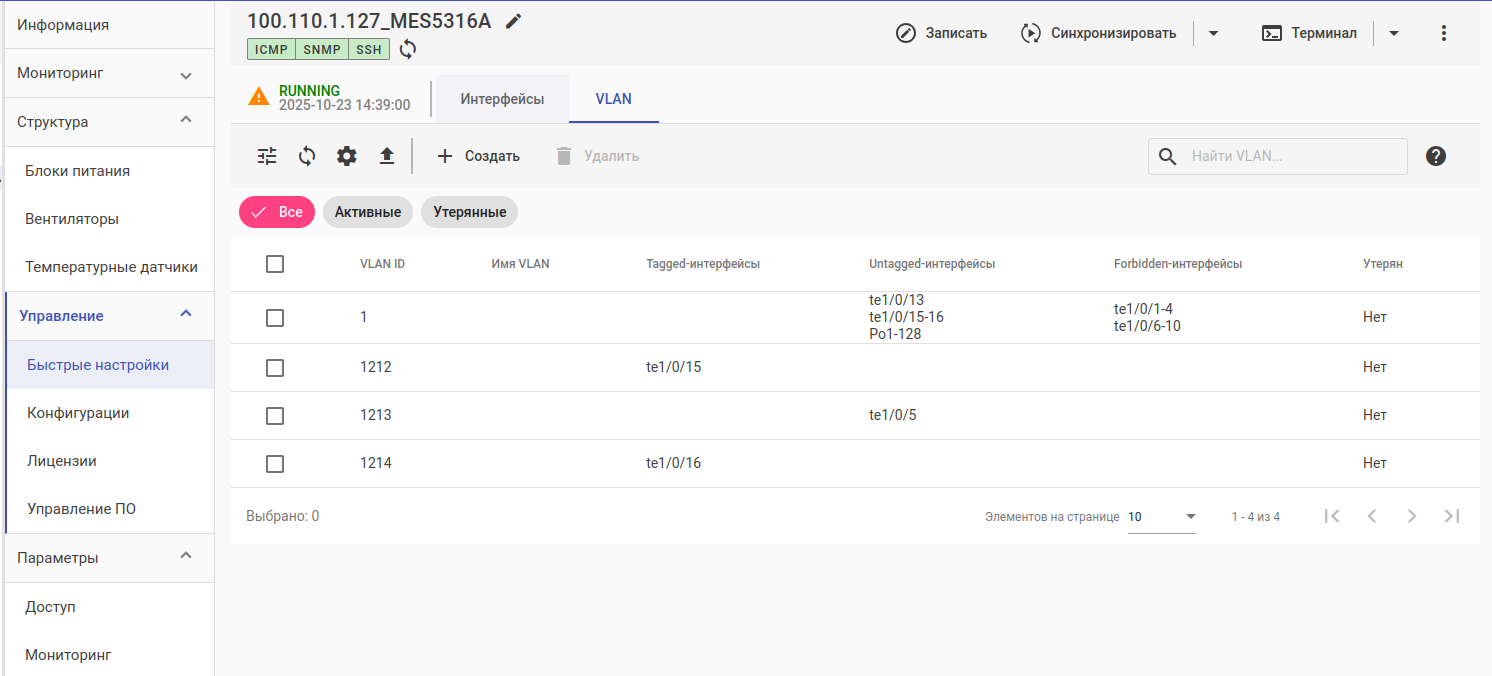Refresh the VLAN table
1492x676 pixels.
[307, 156]
